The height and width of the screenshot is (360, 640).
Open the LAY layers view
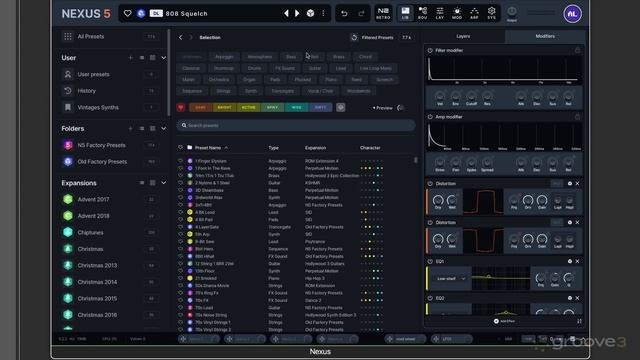440,13
